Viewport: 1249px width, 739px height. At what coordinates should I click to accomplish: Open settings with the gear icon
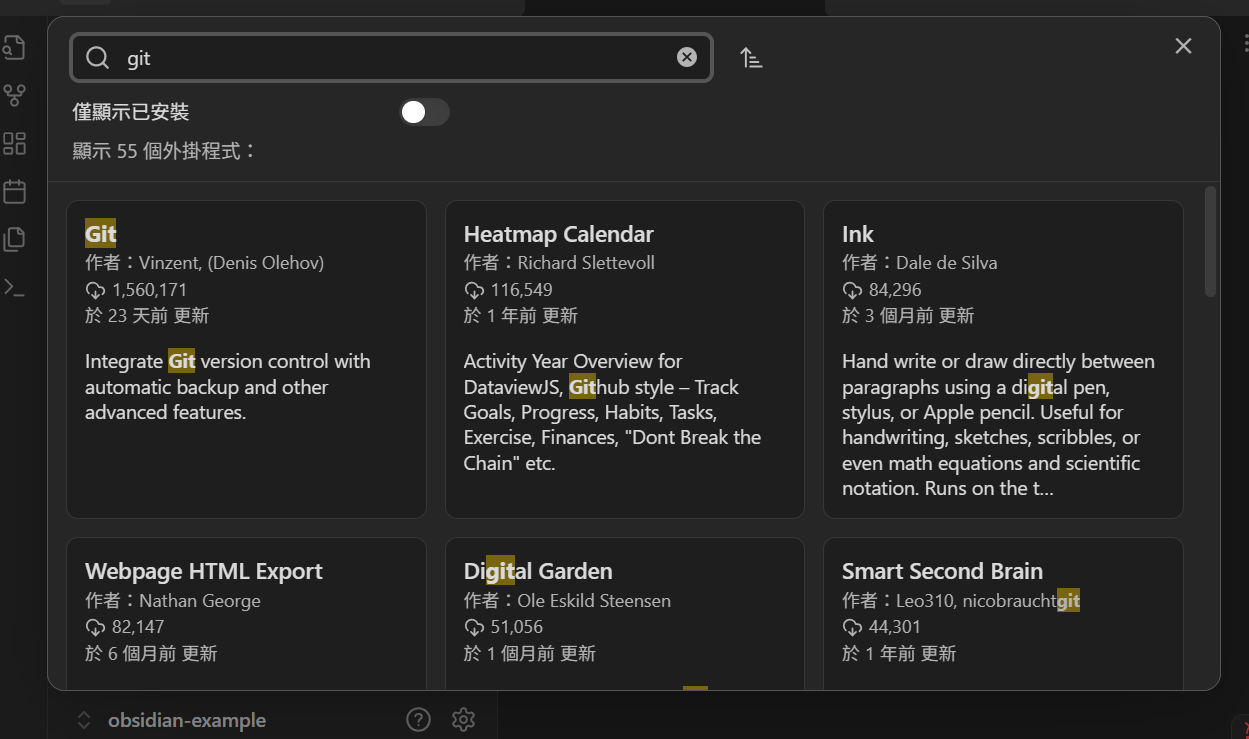(x=462, y=719)
